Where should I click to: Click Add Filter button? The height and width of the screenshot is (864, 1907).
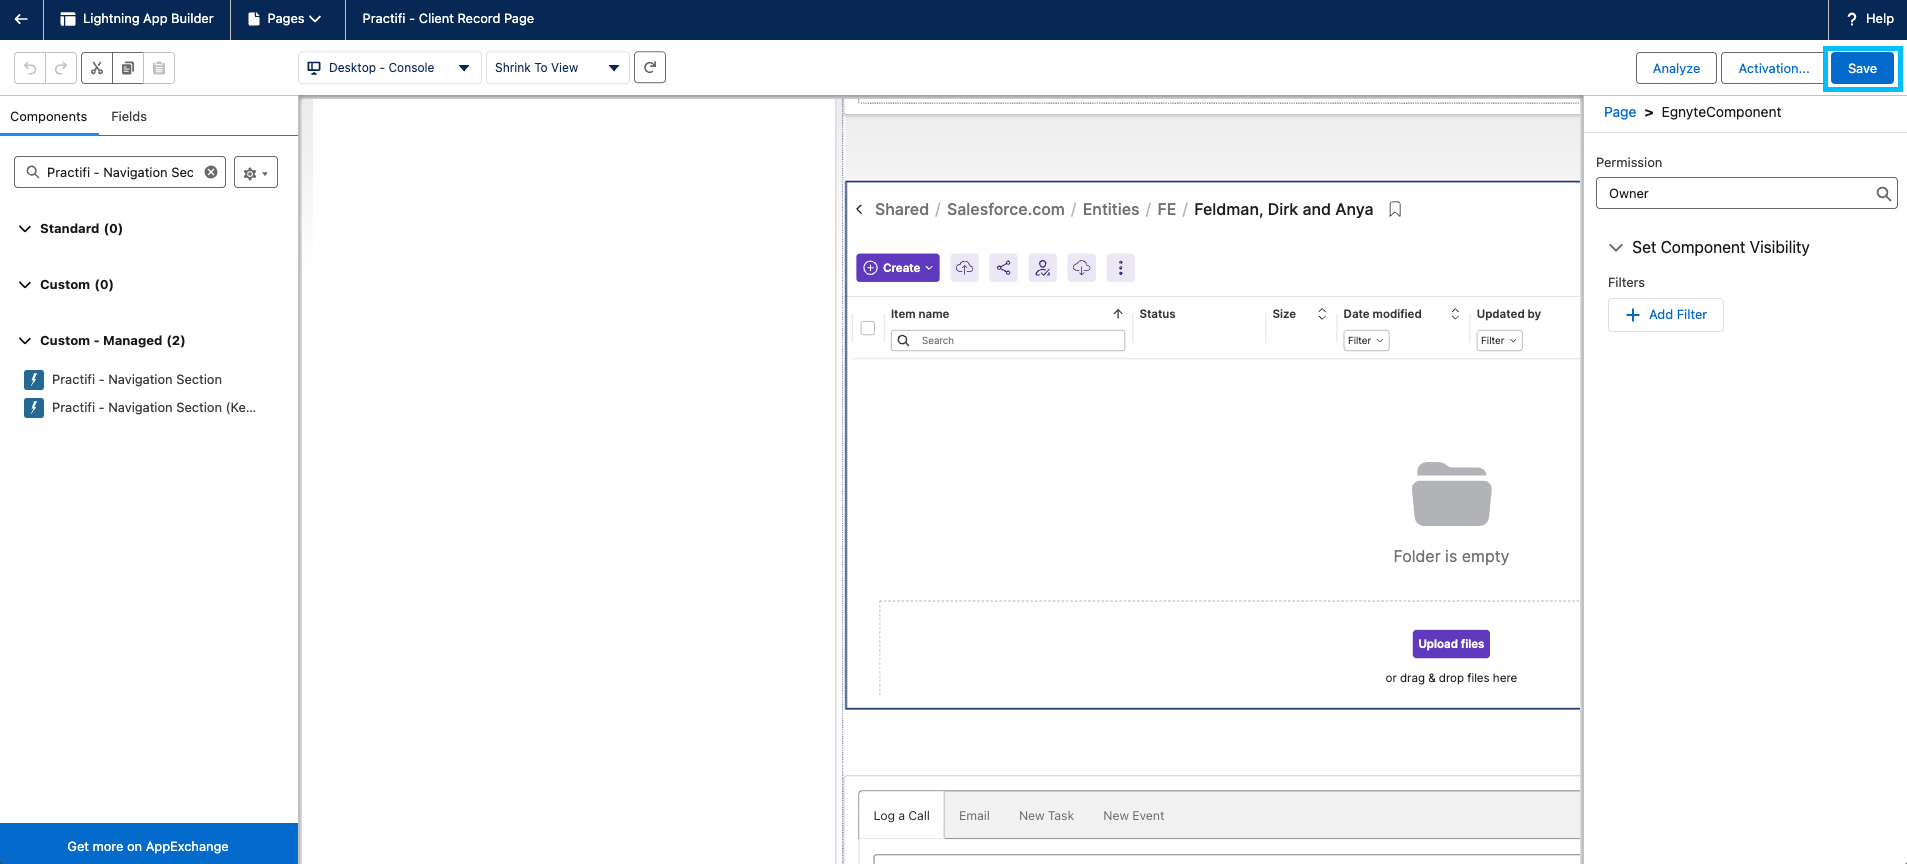(1666, 315)
